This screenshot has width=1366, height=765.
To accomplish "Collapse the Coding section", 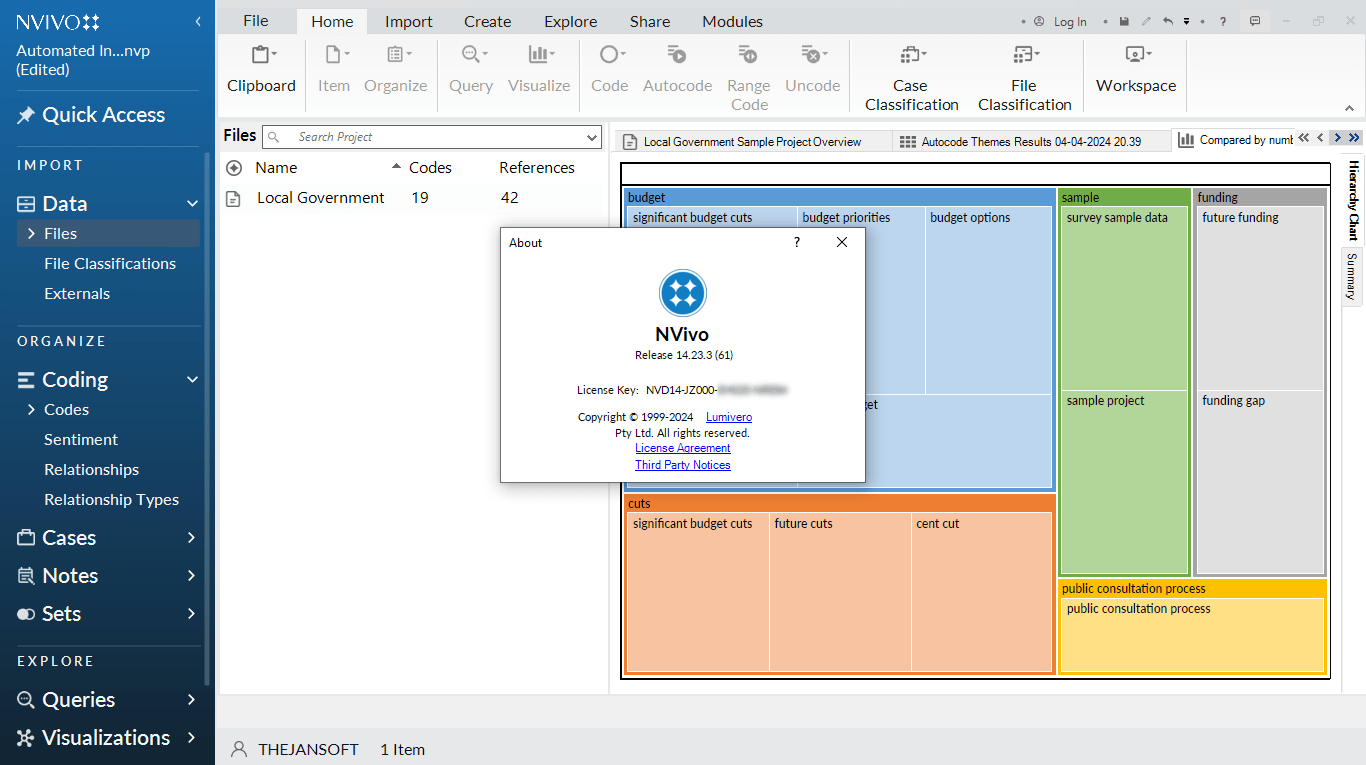I will point(192,380).
